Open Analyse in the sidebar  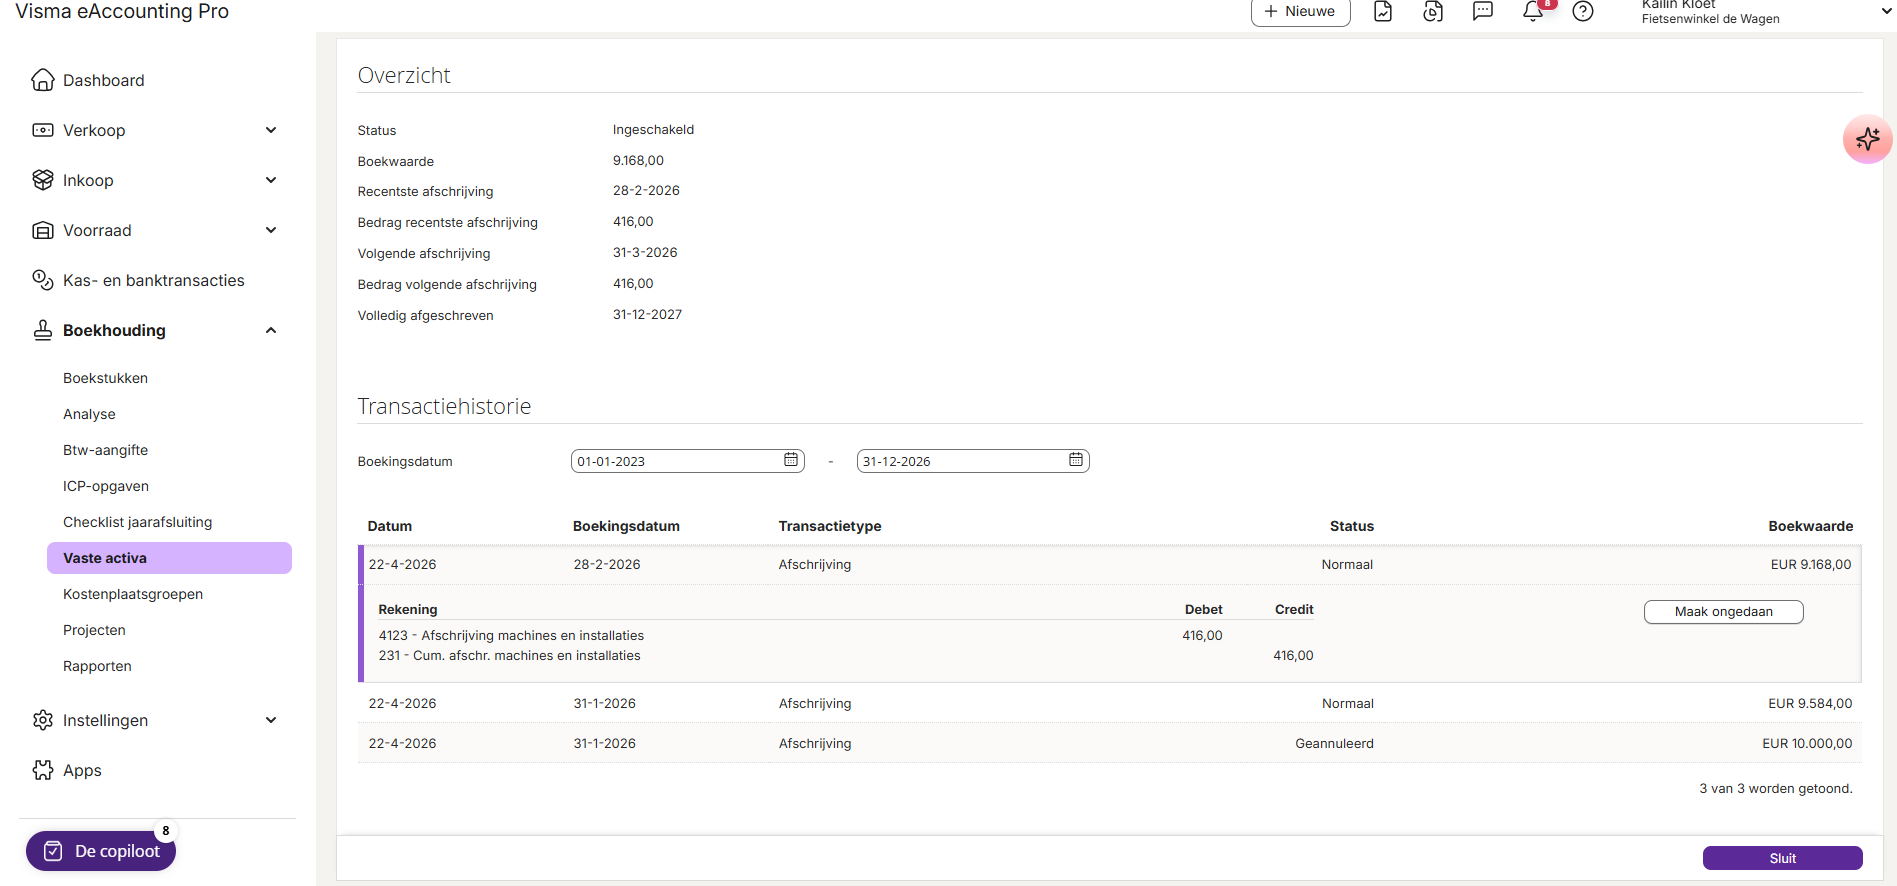coord(89,414)
